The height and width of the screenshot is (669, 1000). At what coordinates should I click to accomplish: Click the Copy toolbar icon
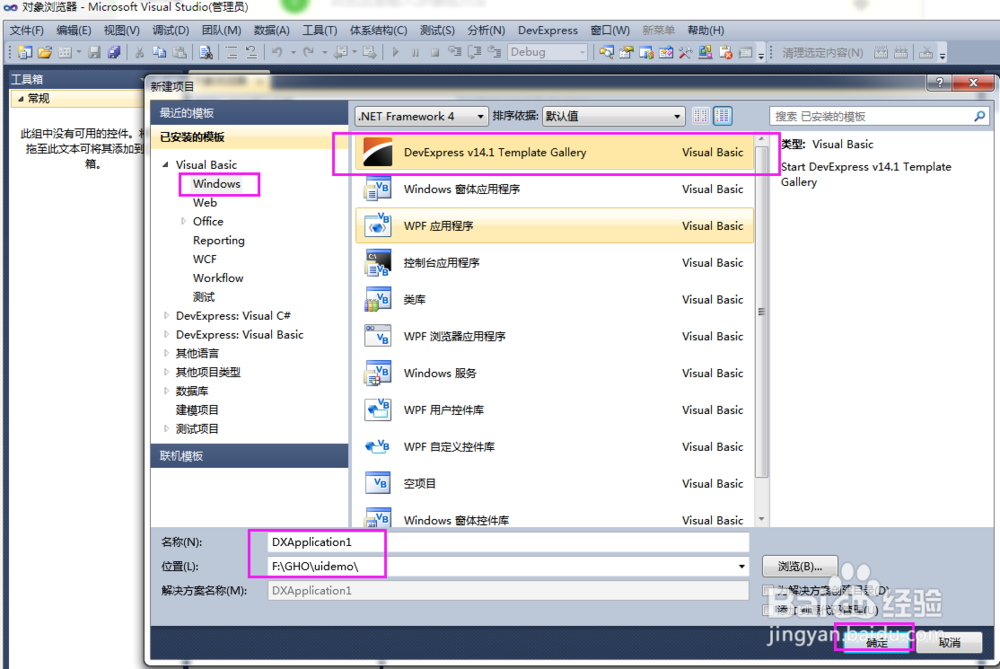tap(159, 52)
